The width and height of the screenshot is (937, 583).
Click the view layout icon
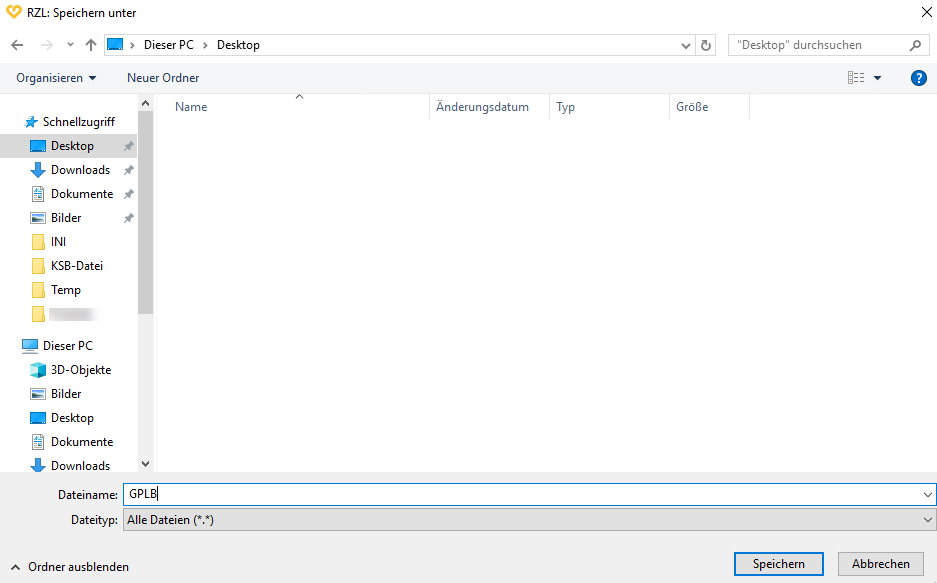pyautogui.click(x=856, y=78)
